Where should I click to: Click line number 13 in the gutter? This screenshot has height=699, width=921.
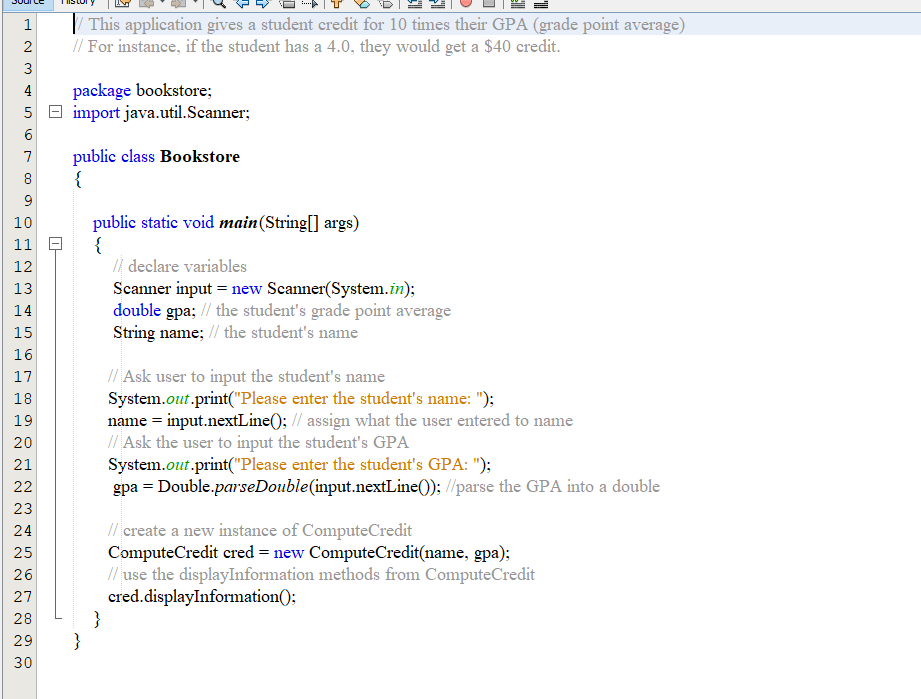pyautogui.click(x=23, y=289)
